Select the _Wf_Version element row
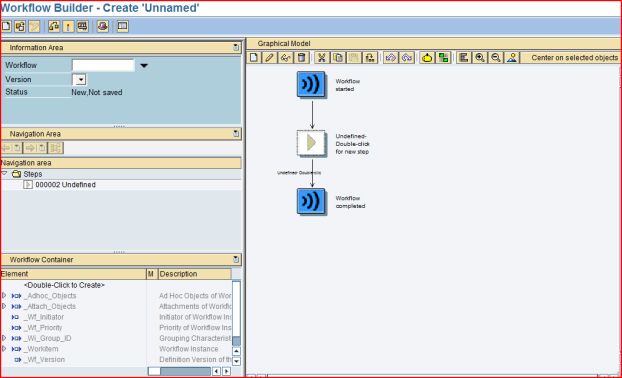Screen dimensions: 622x378 pyautogui.click(x=44, y=359)
